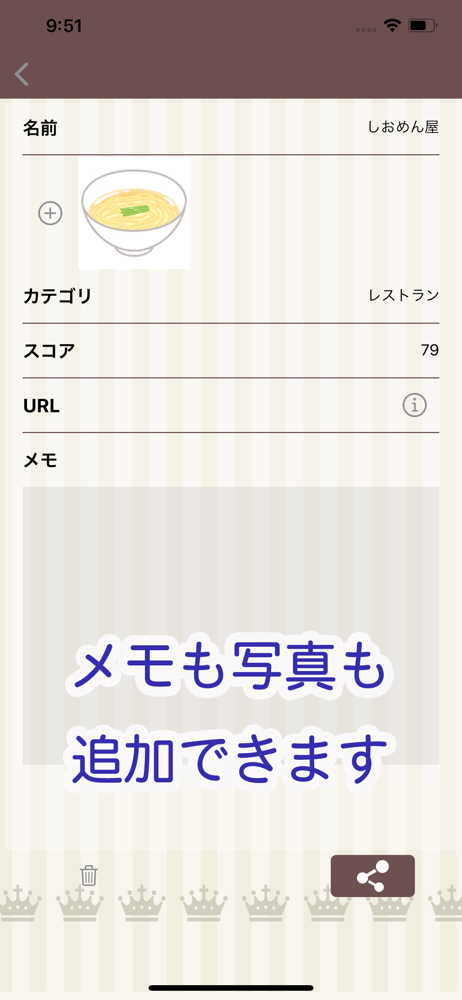Check the battery indicator icon
462x1000 pixels.
[422, 26]
